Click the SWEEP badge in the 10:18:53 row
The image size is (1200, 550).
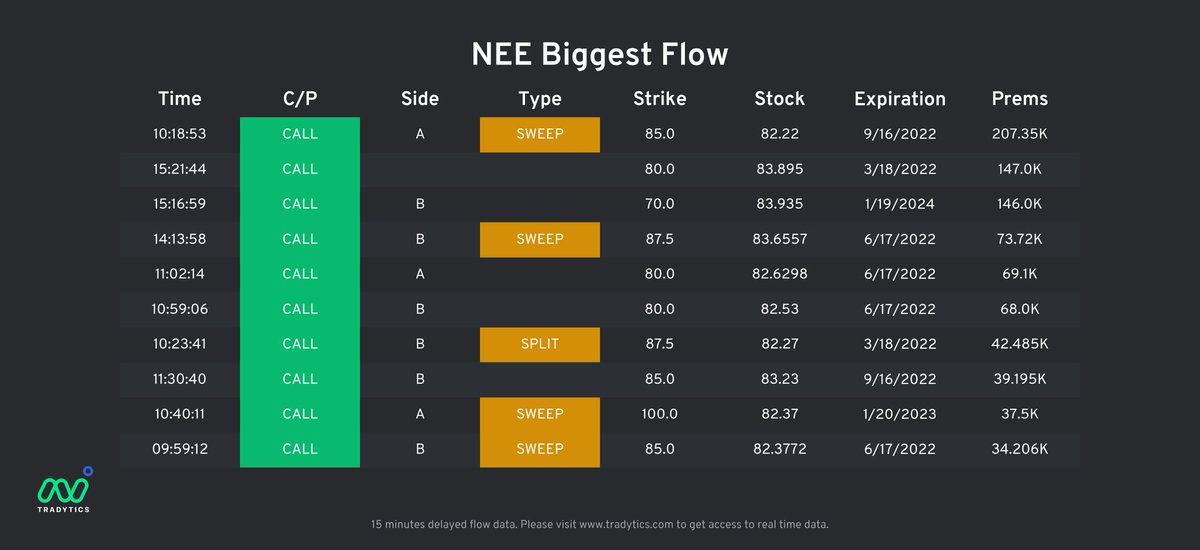click(540, 134)
